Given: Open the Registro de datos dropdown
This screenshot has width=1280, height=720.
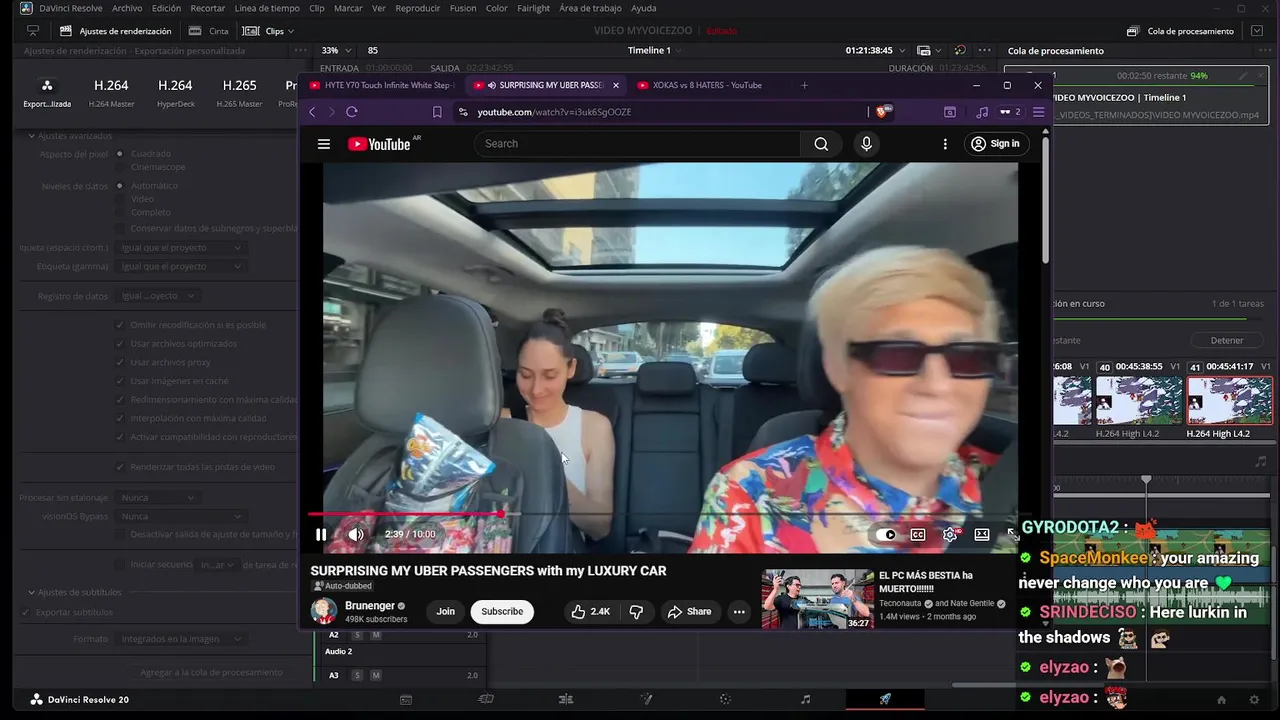Looking at the screenshot, I should click(158, 296).
